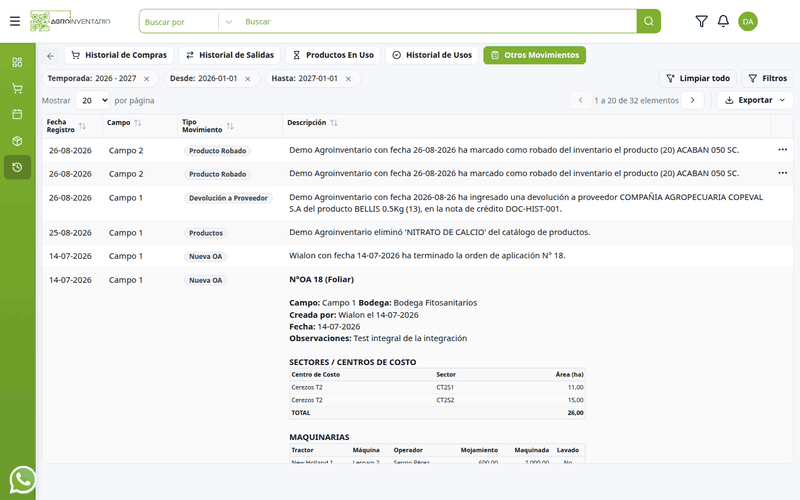Sort by Campo column
The width and height of the screenshot is (800, 500).
pyautogui.click(x=137, y=122)
